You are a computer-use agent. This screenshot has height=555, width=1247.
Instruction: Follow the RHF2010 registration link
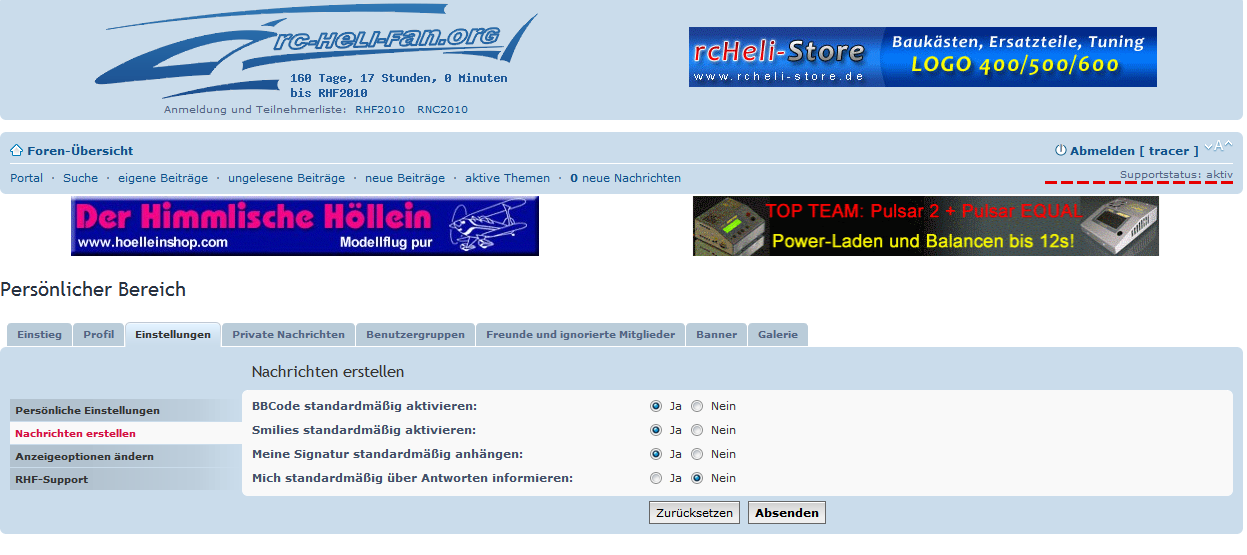[x=380, y=110]
